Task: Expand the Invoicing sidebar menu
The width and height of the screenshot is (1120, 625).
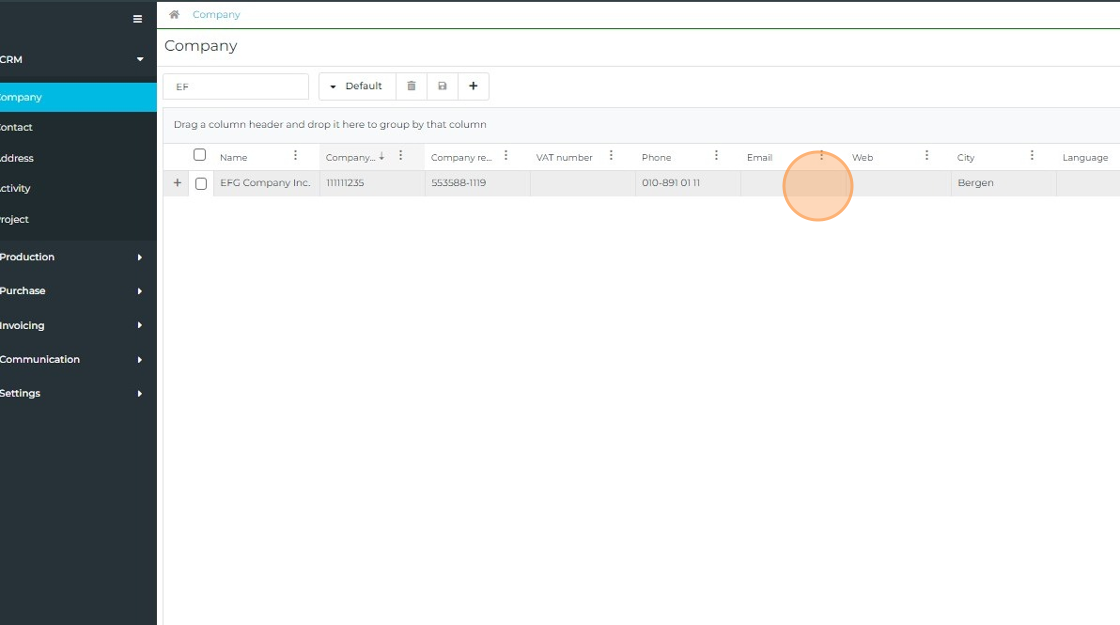Action: 70,325
